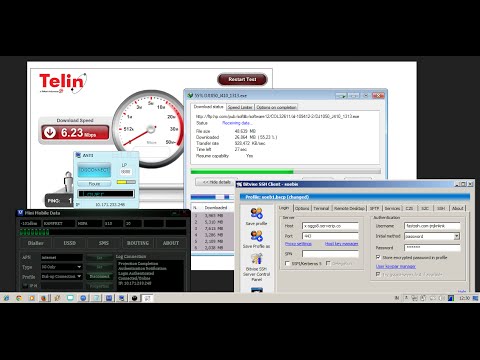The width and height of the screenshot is (480, 360).
Task: Toggle Delegation checkbox in Bitvise
Action: click(328, 263)
